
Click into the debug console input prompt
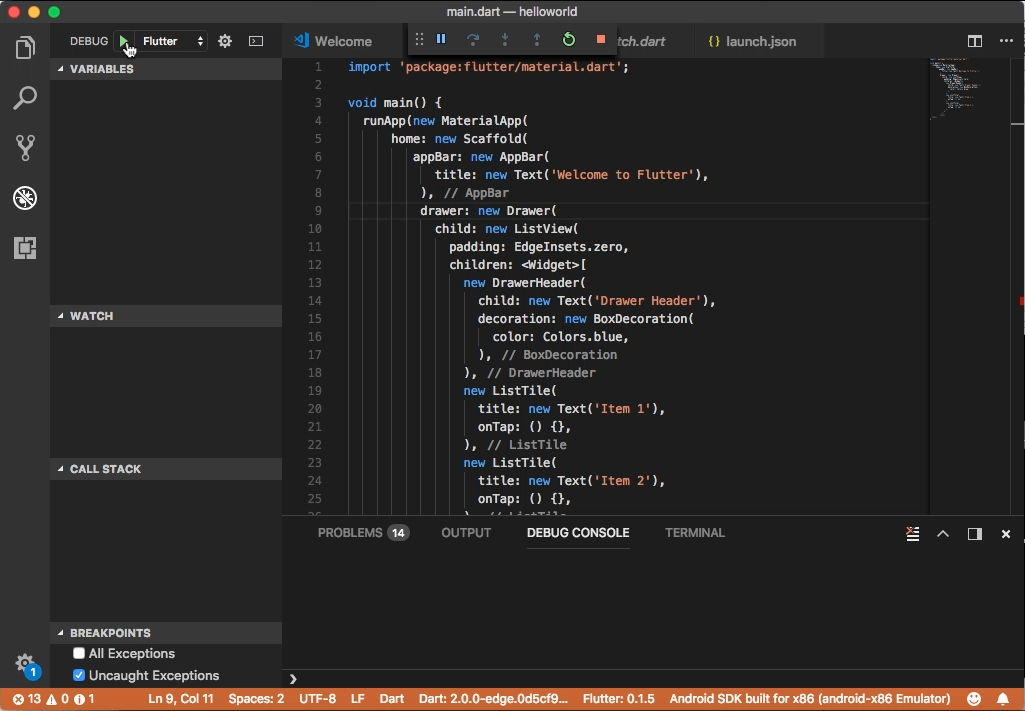[x=654, y=679]
